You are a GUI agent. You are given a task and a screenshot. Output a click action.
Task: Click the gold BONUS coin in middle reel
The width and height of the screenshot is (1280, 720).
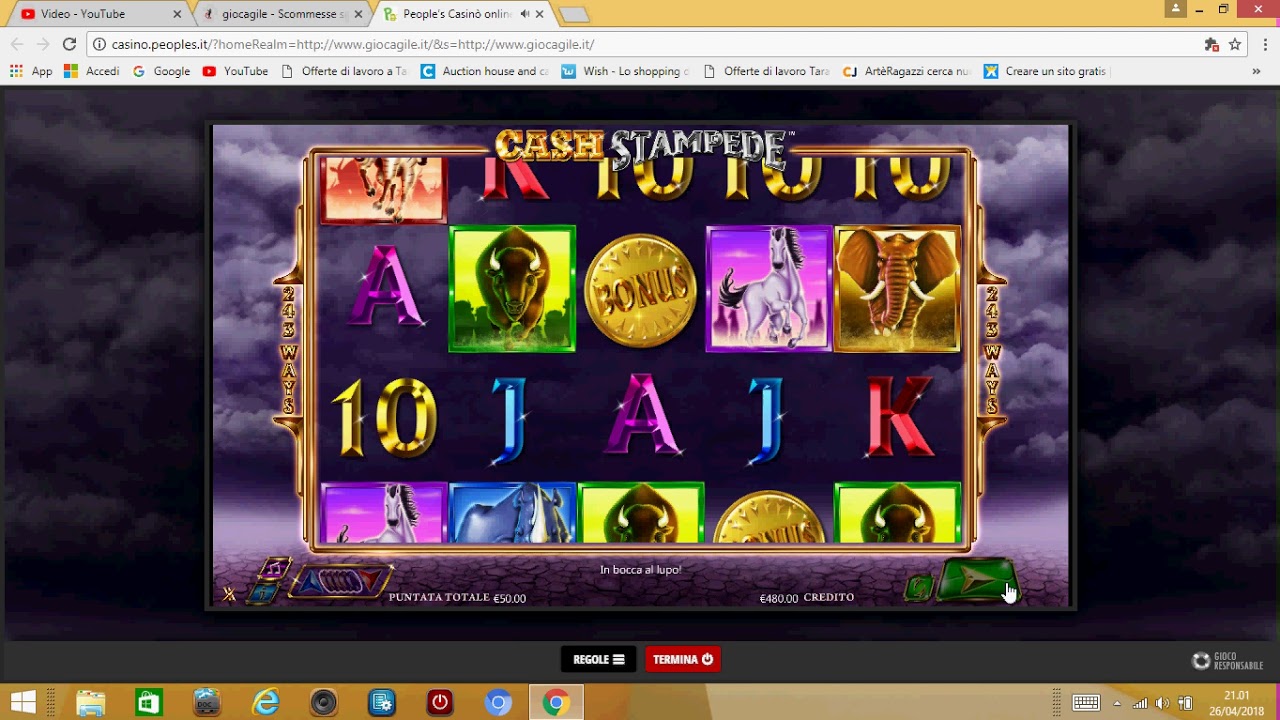click(x=640, y=290)
